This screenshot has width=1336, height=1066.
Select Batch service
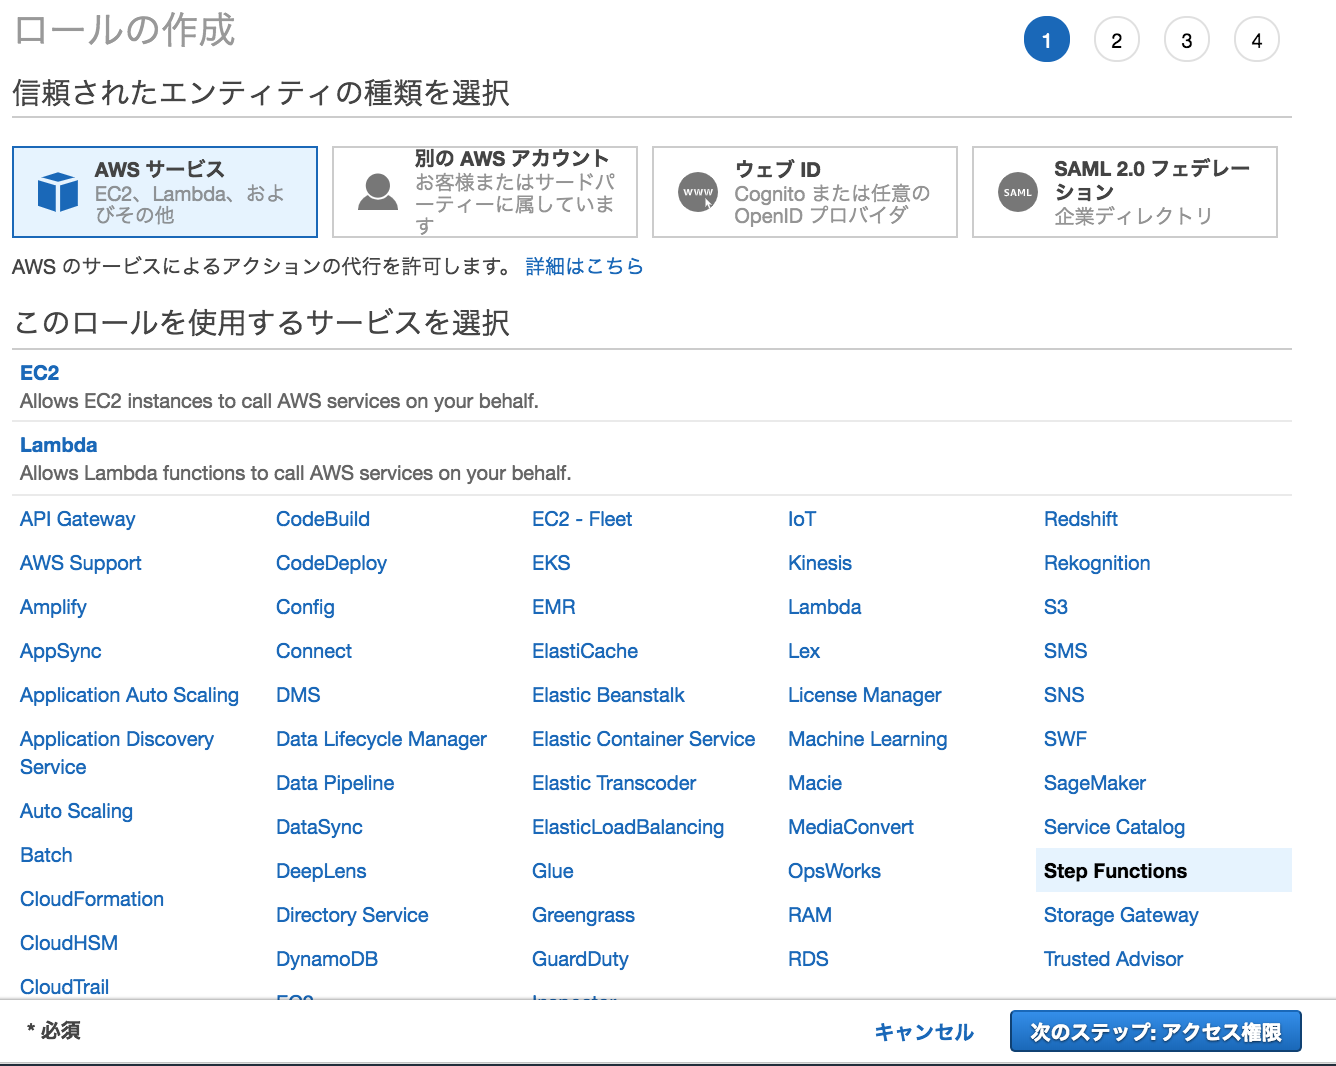[46, 855]
